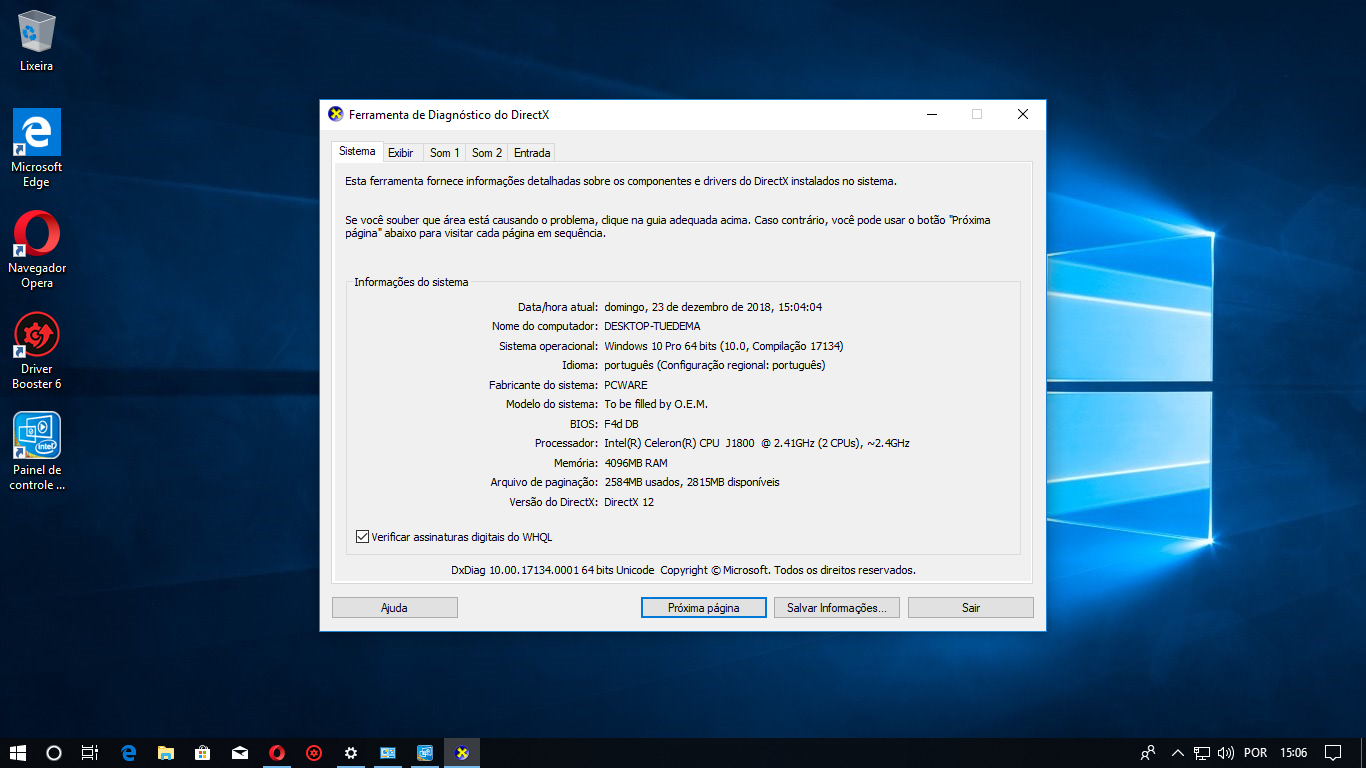Open the Action Center notifications icon
The width and height of the screenshot is (1366, 768).
1333,753
